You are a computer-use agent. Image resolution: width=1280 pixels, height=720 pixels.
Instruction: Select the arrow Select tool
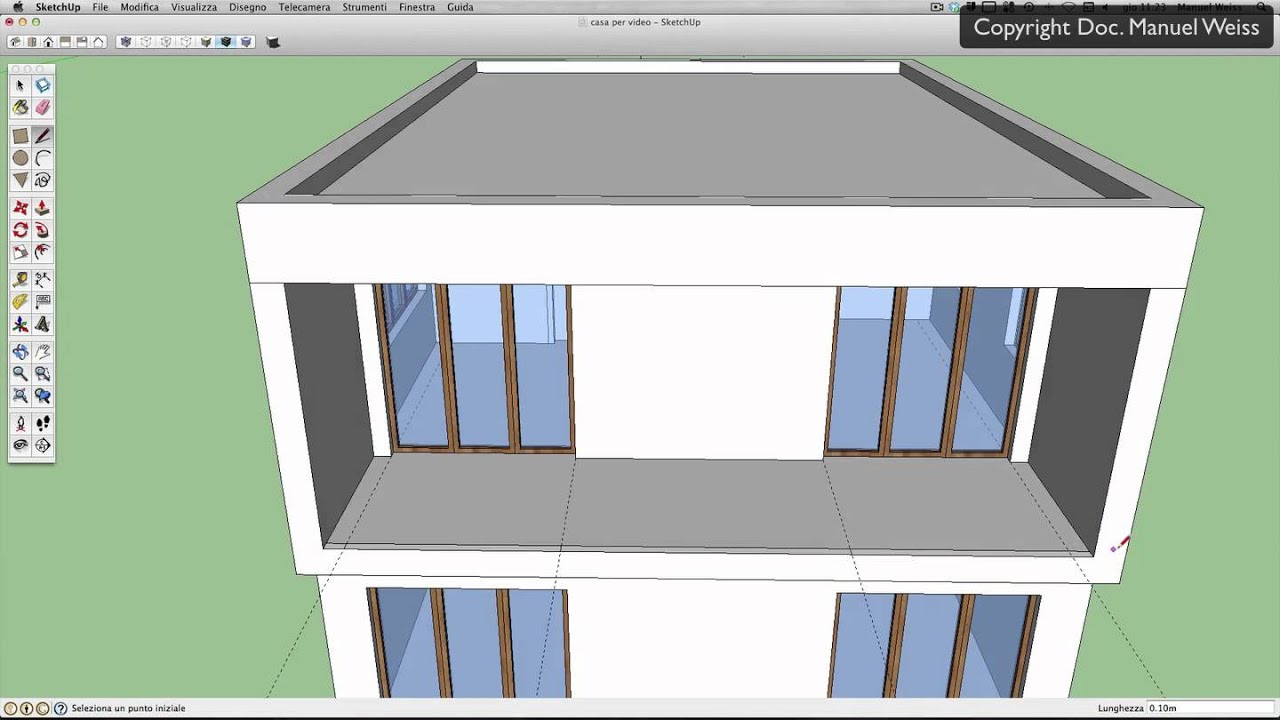point(20,86)
